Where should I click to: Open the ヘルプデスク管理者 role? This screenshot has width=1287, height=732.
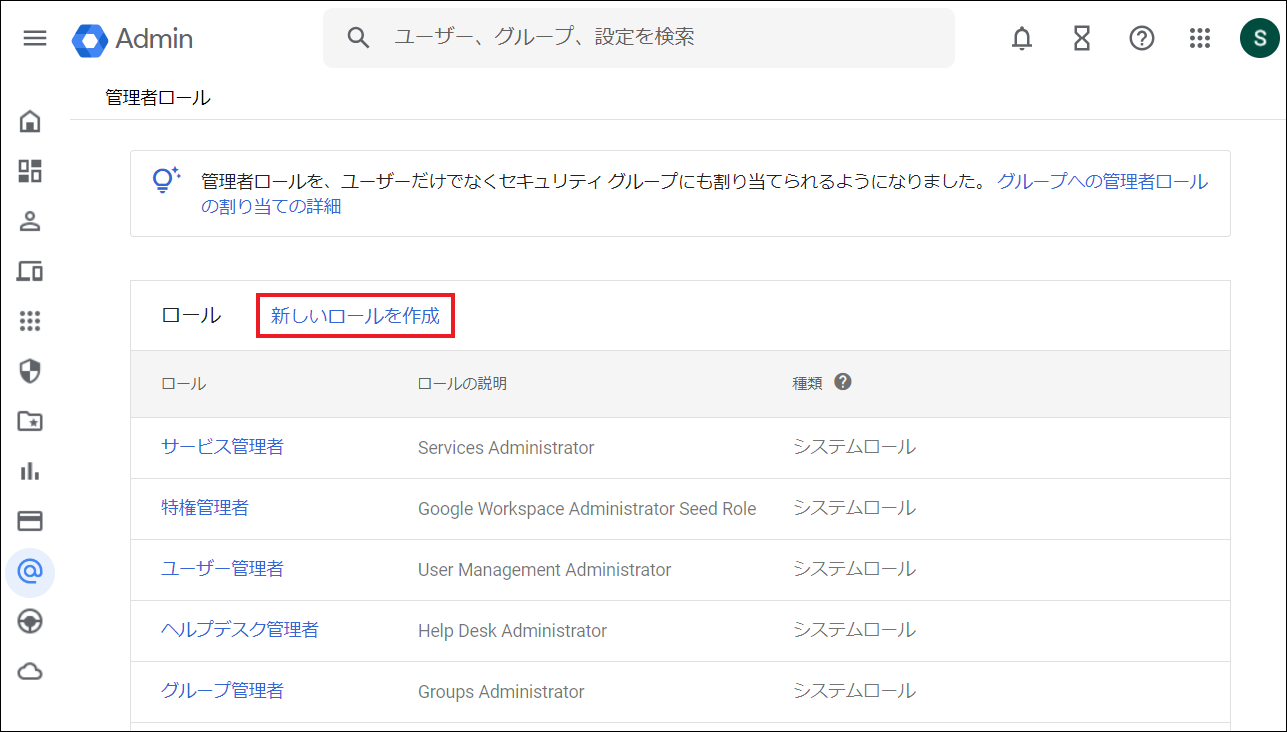240,630
